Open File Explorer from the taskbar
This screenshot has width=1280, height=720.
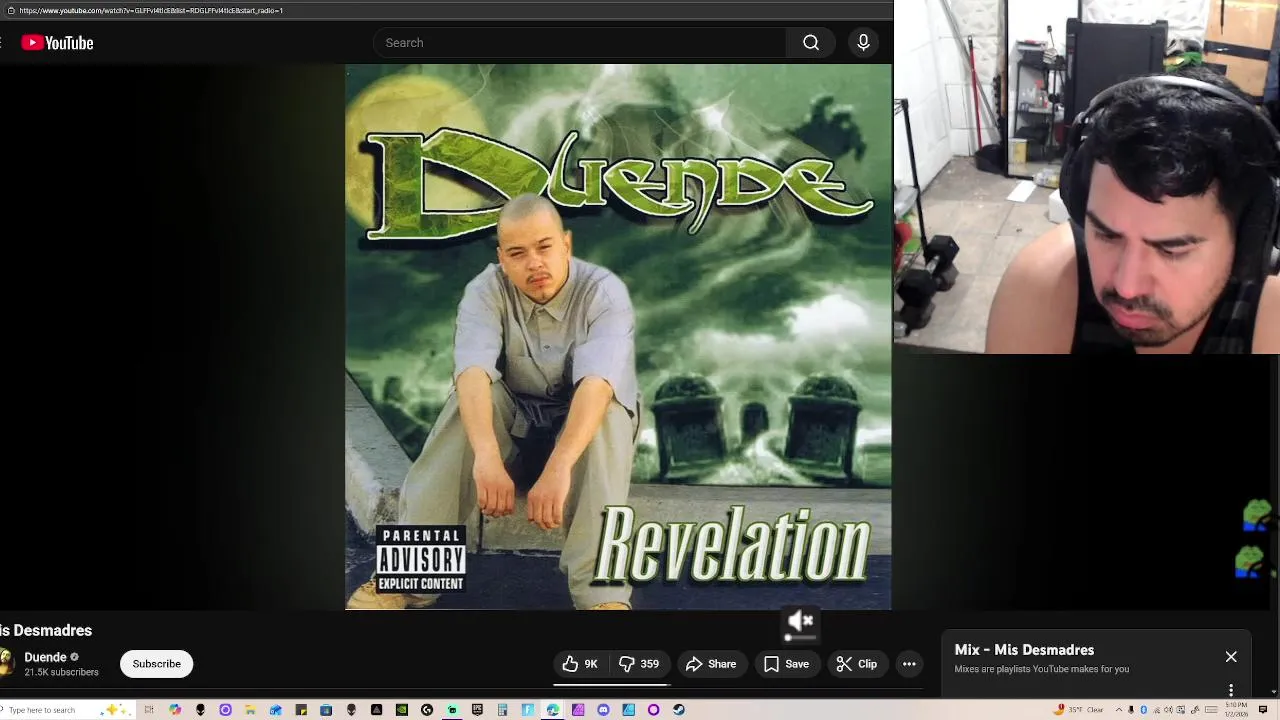(250, 710)
